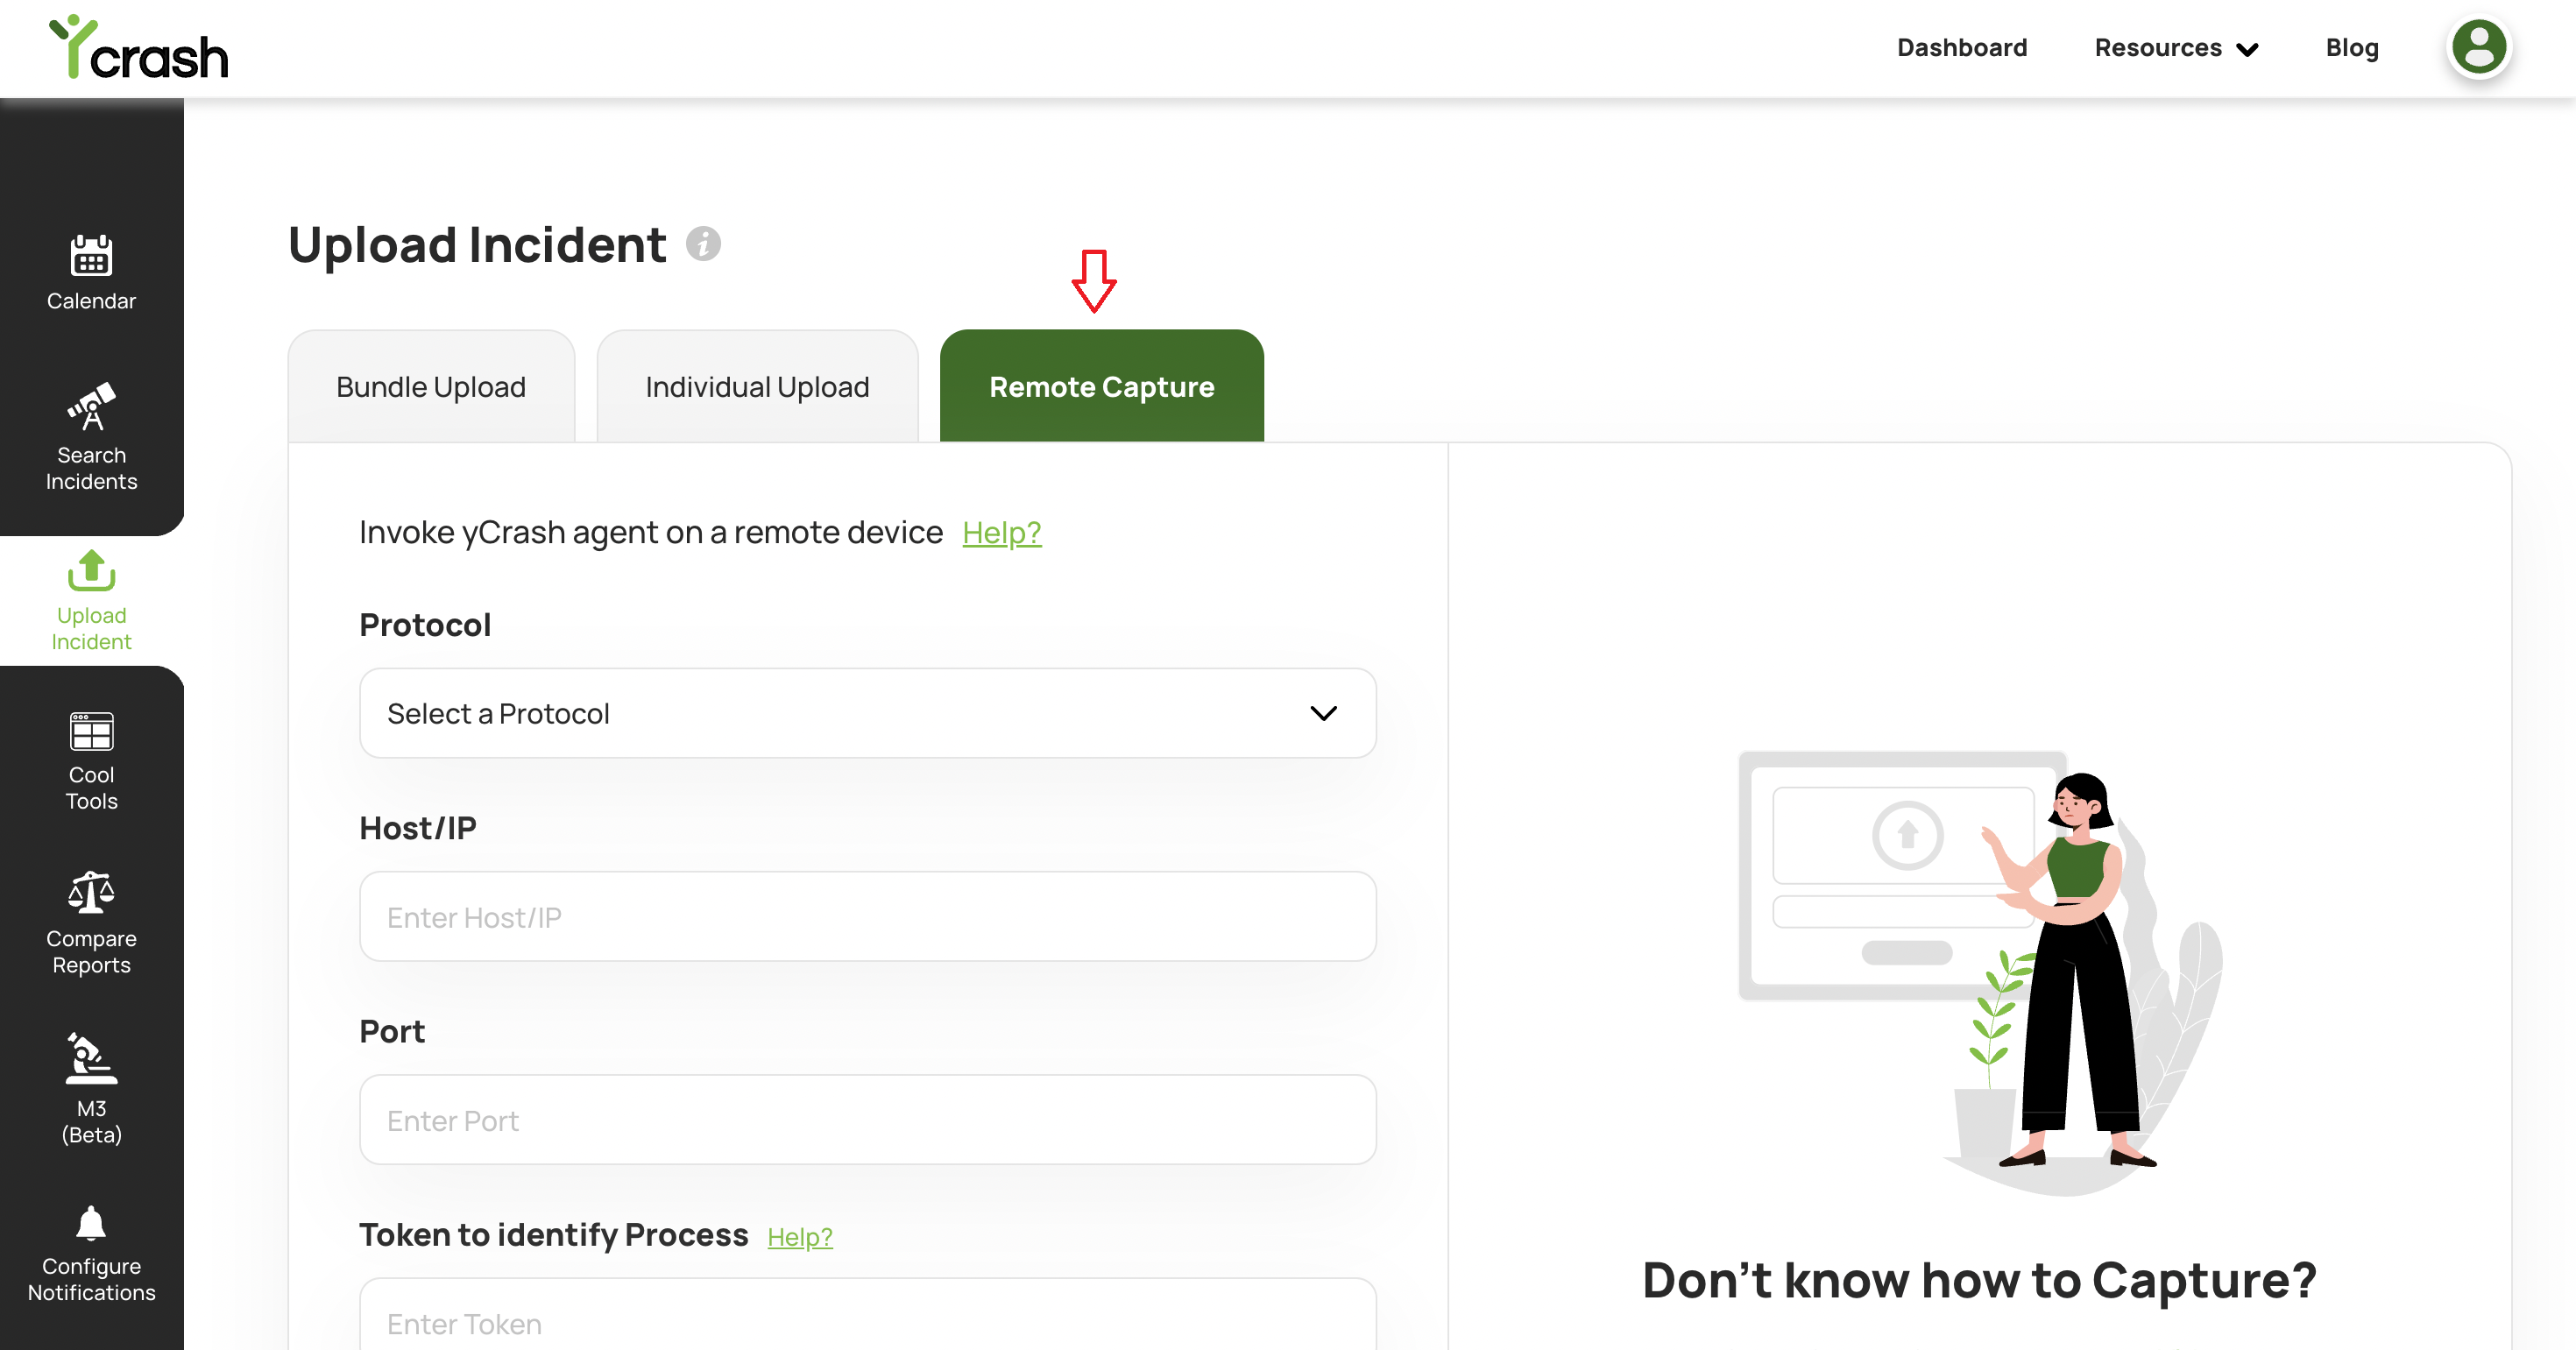Viewport: 2576px width, 1350px height.
Task: Open the Cool Tools icon
Action: click(x=91, y=731)
